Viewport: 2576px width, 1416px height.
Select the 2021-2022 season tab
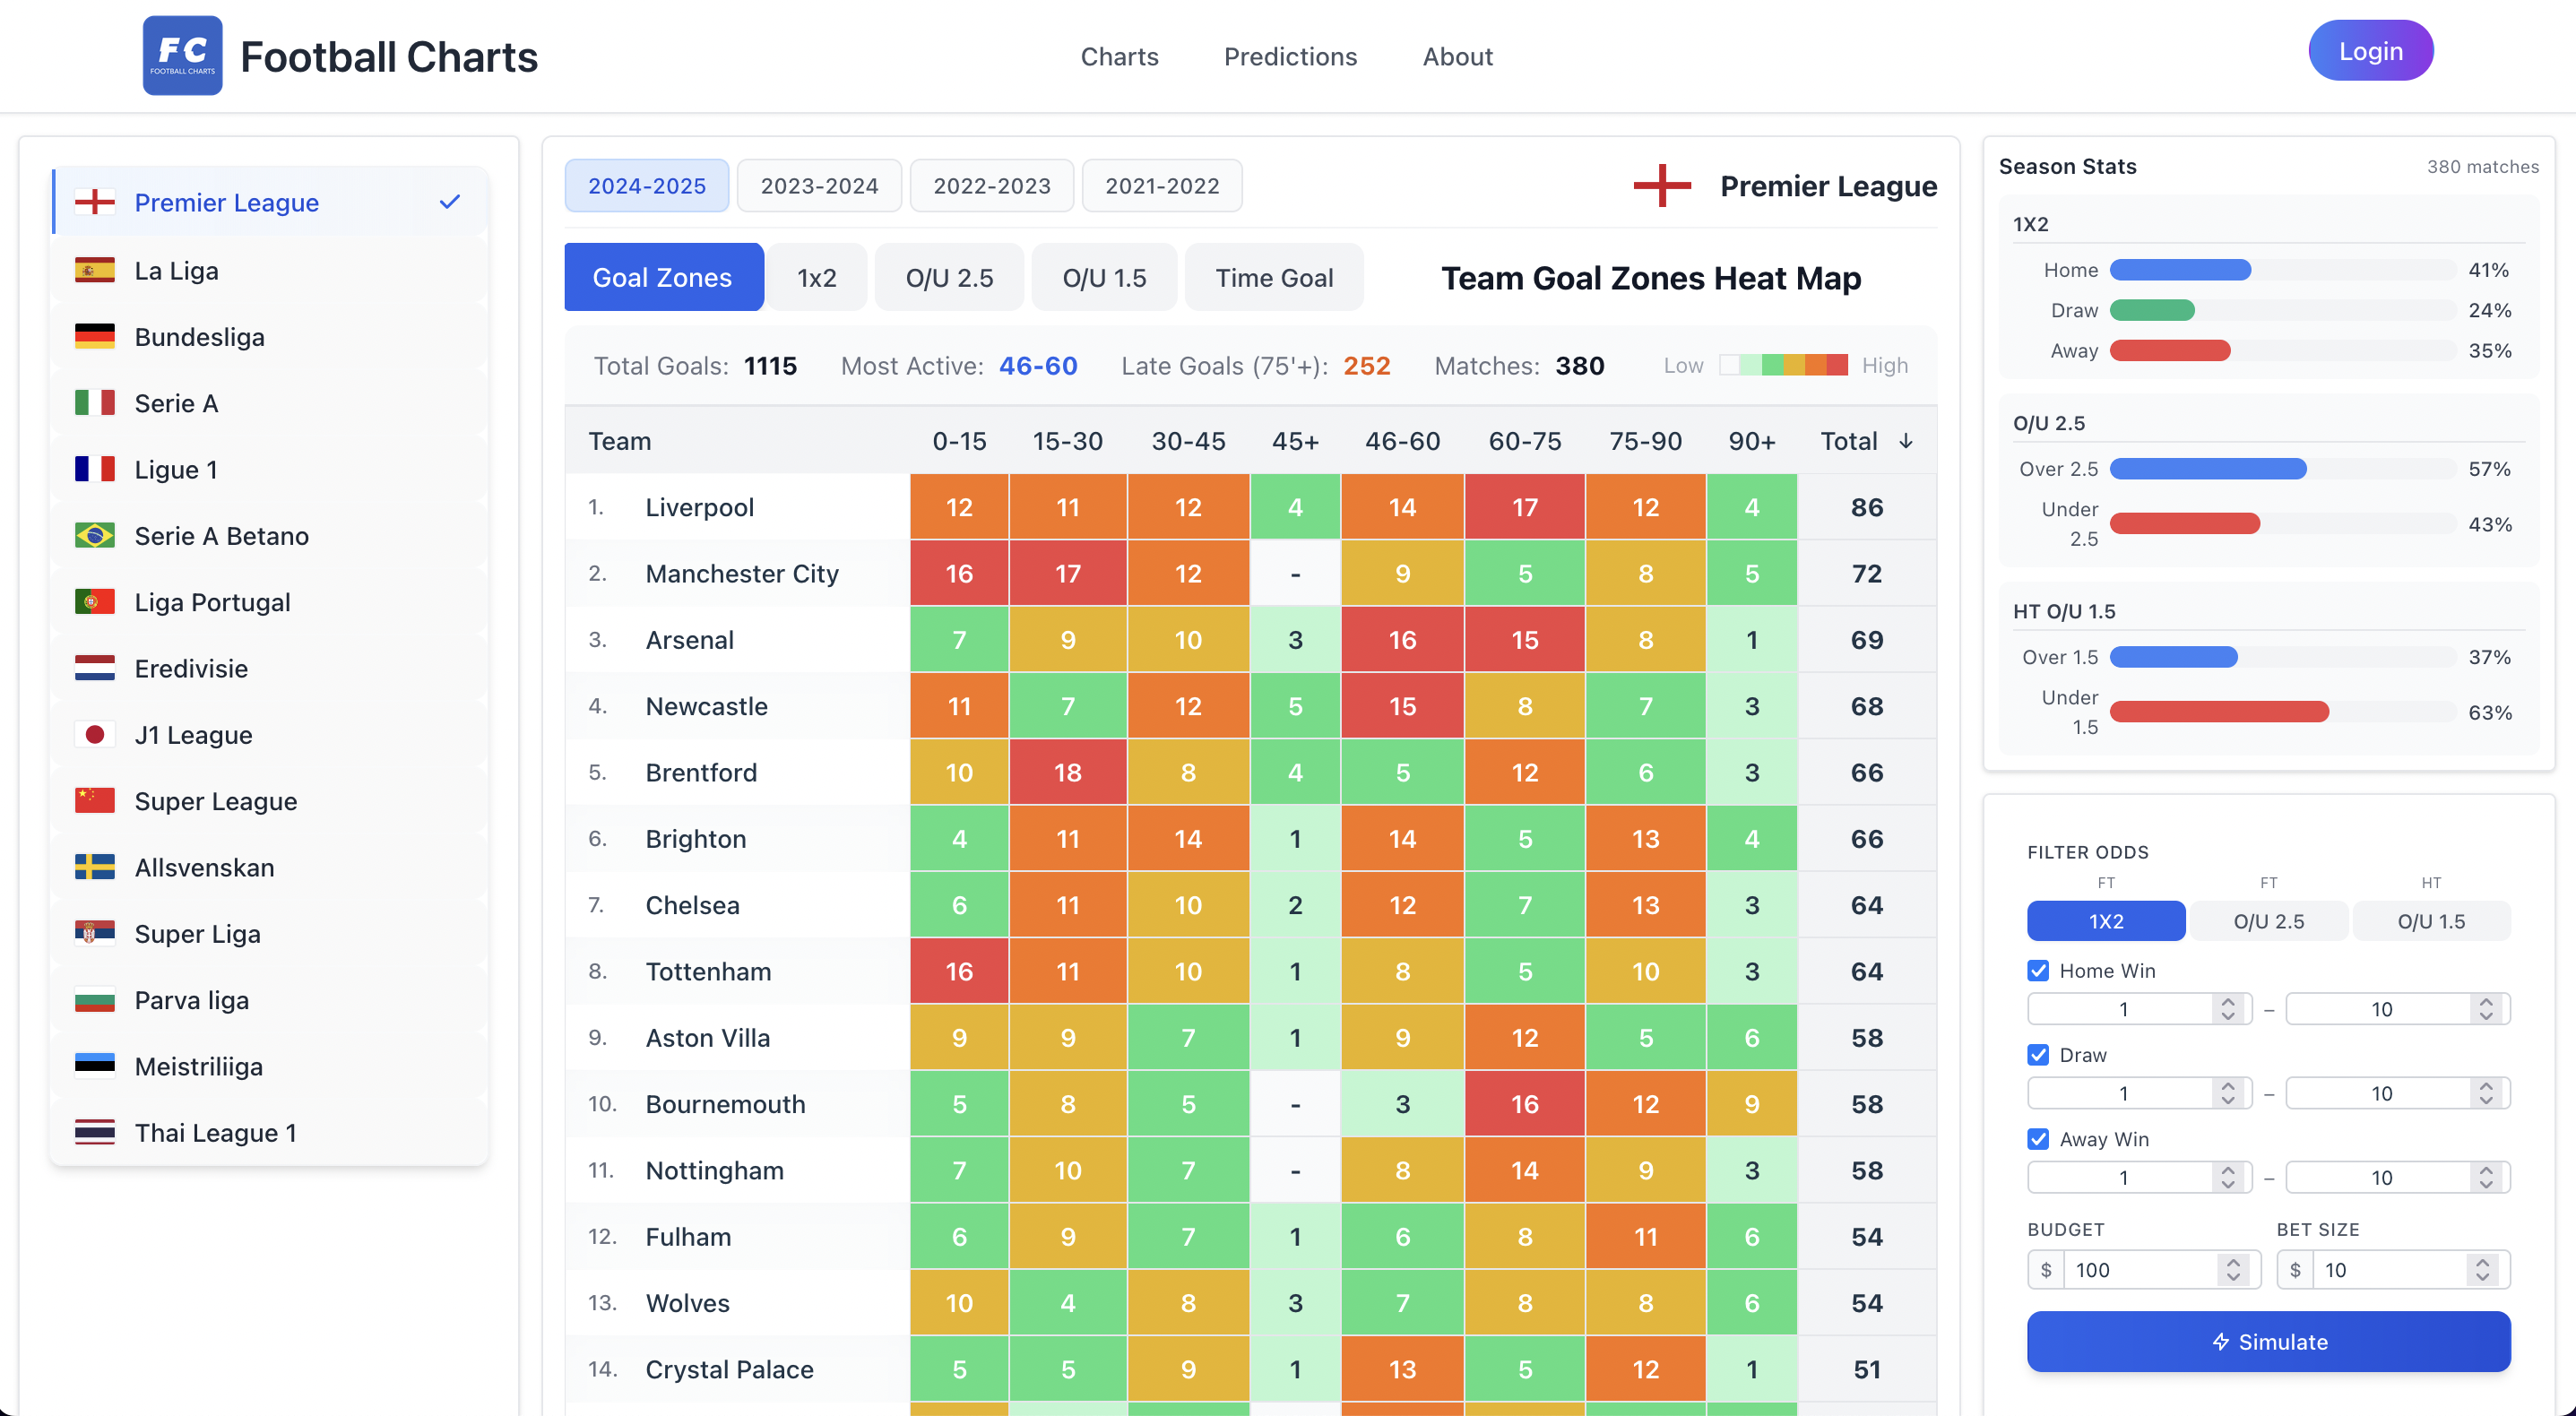tap(1162, 186)
